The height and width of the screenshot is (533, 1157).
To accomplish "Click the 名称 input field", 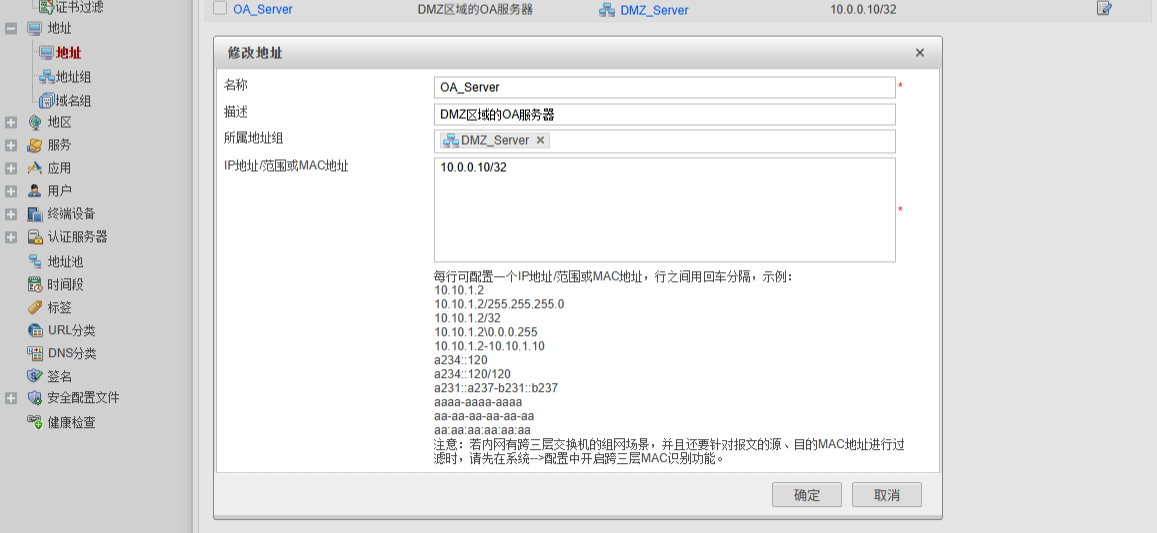I will click(664, 87).
